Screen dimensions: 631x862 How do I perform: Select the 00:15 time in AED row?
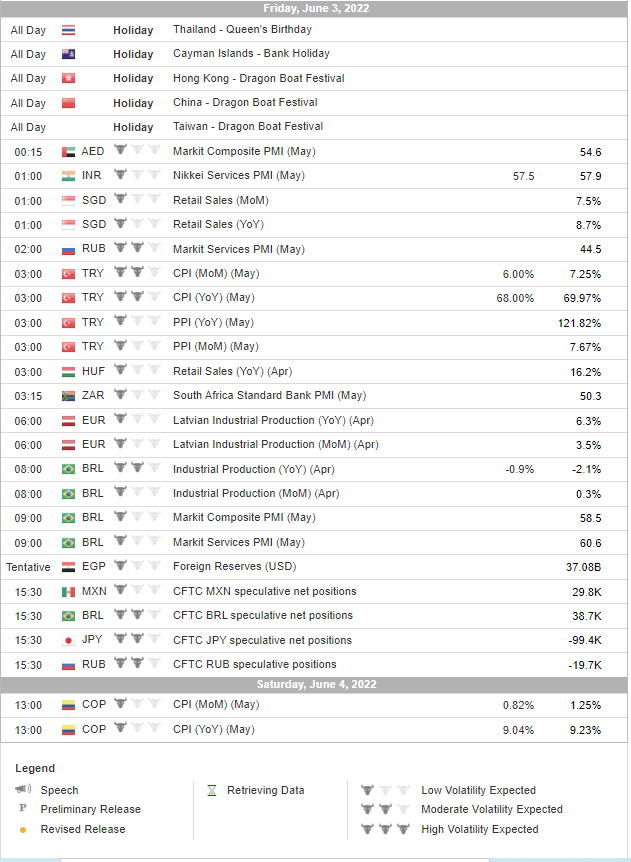(28, 152)
